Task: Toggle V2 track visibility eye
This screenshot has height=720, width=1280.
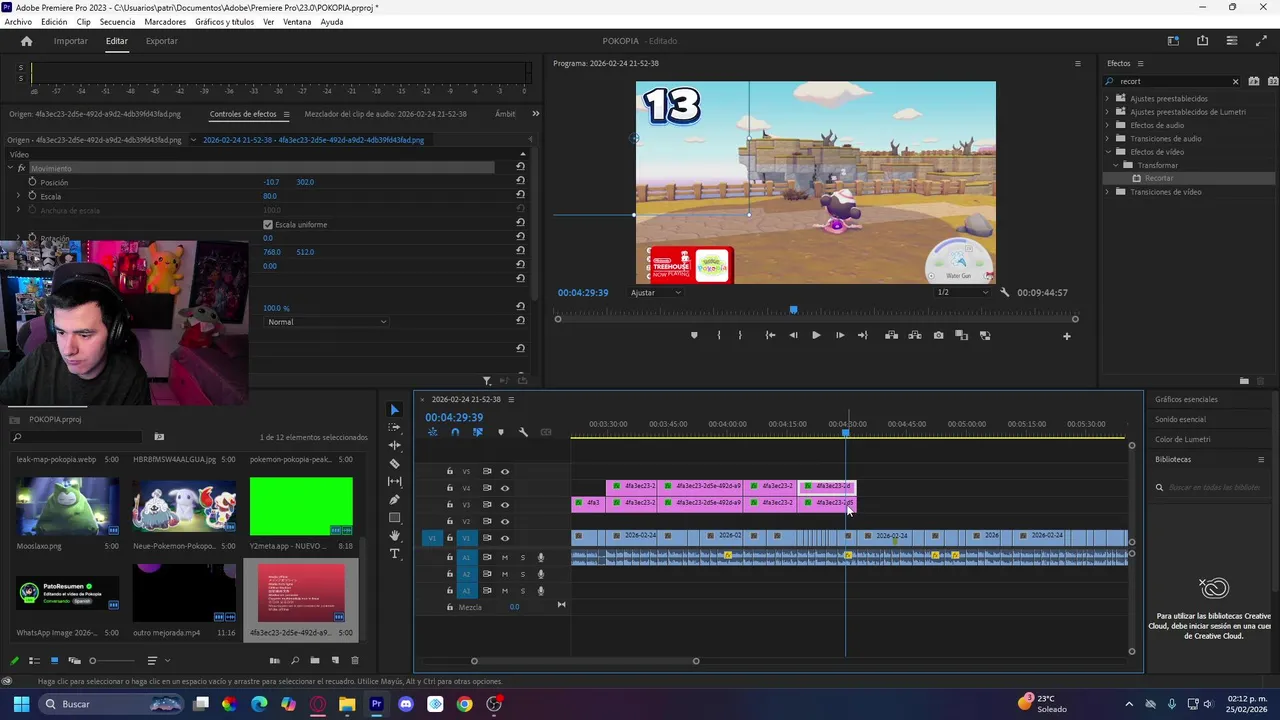Action: [505, 521]
